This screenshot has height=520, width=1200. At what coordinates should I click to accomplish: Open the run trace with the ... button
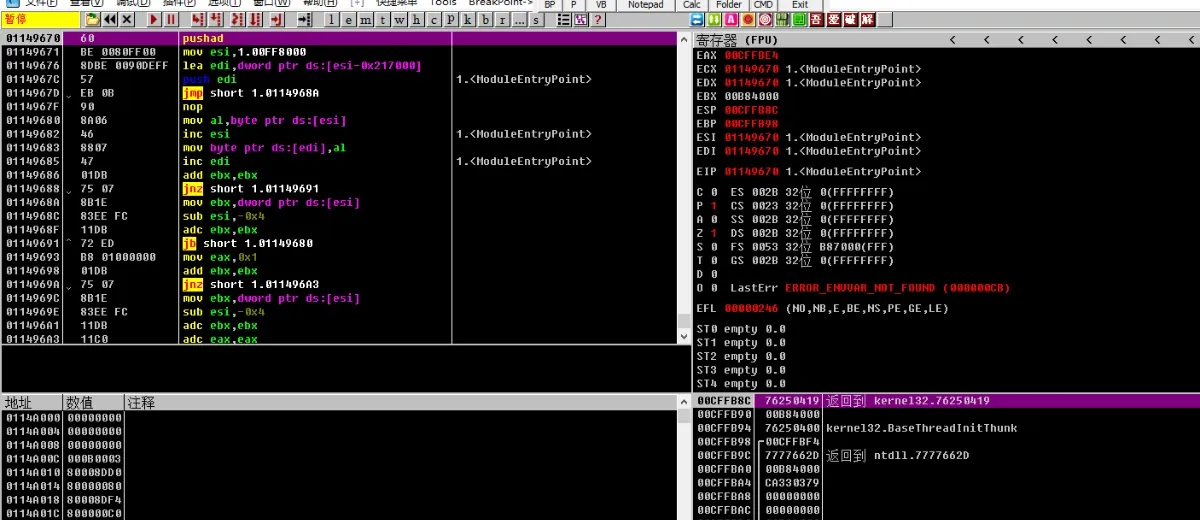tap(519, 19)
